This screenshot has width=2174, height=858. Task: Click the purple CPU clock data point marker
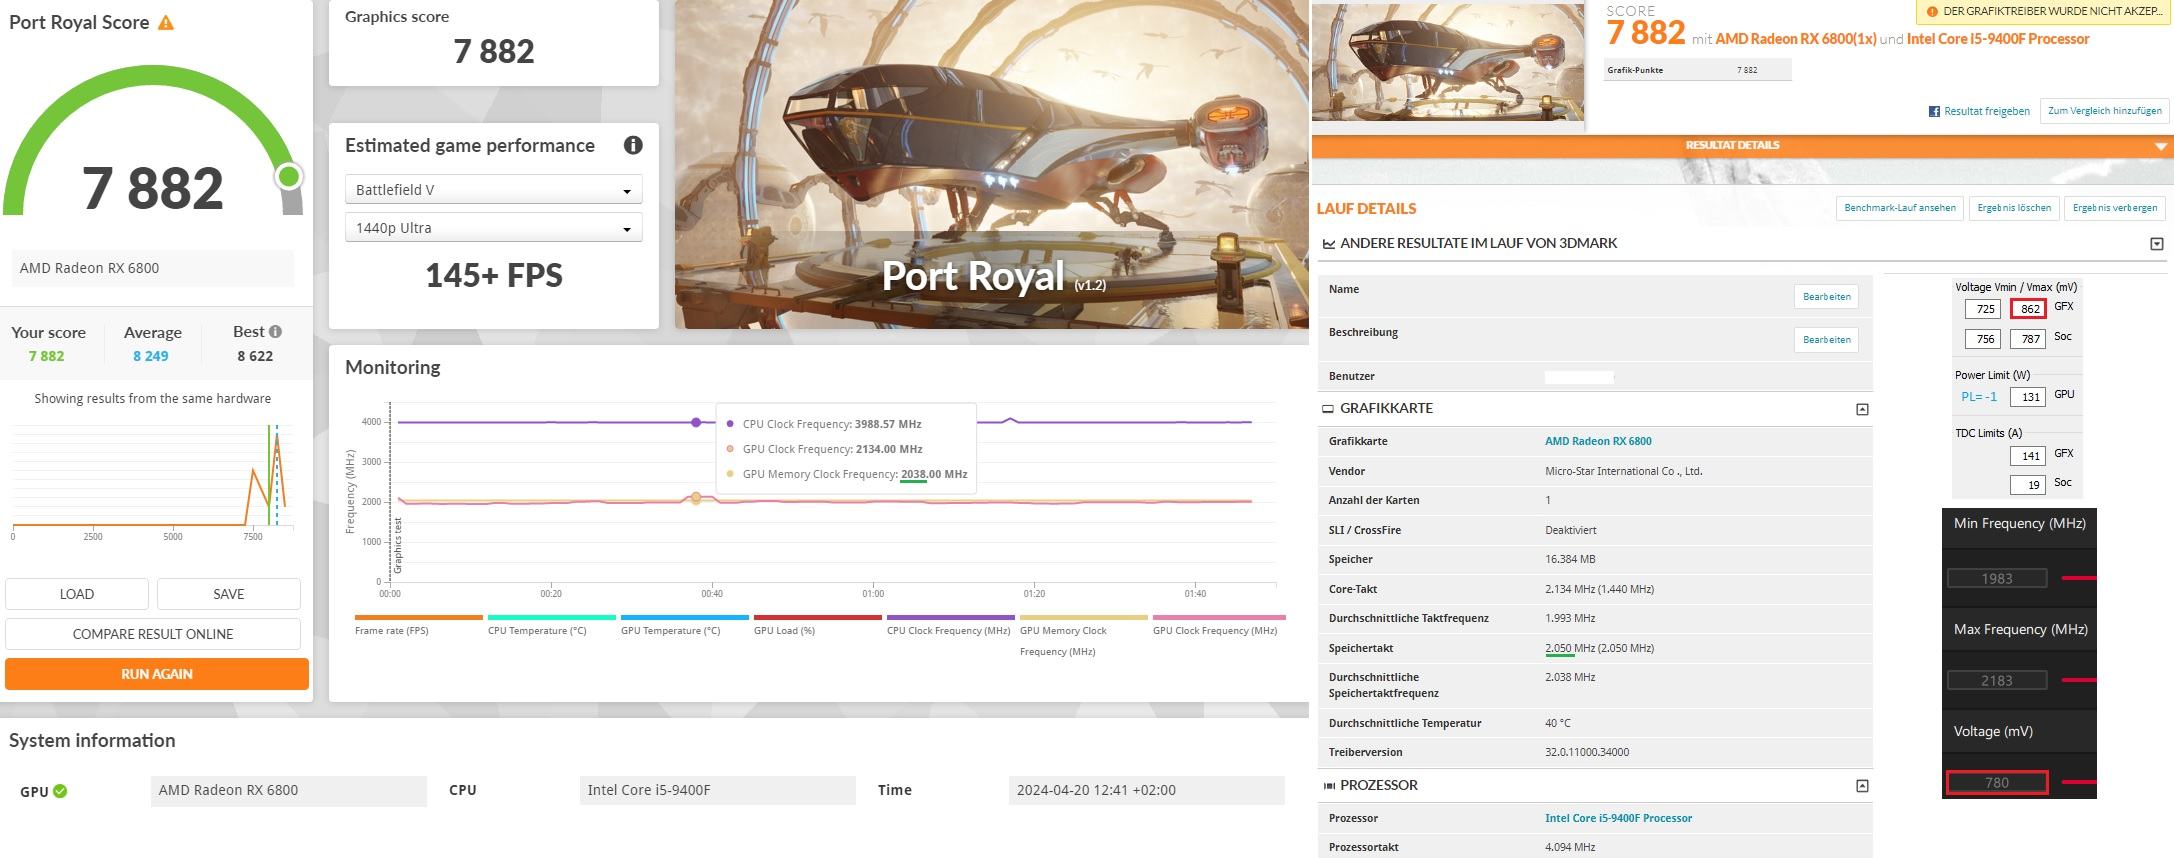coord(696,422)
